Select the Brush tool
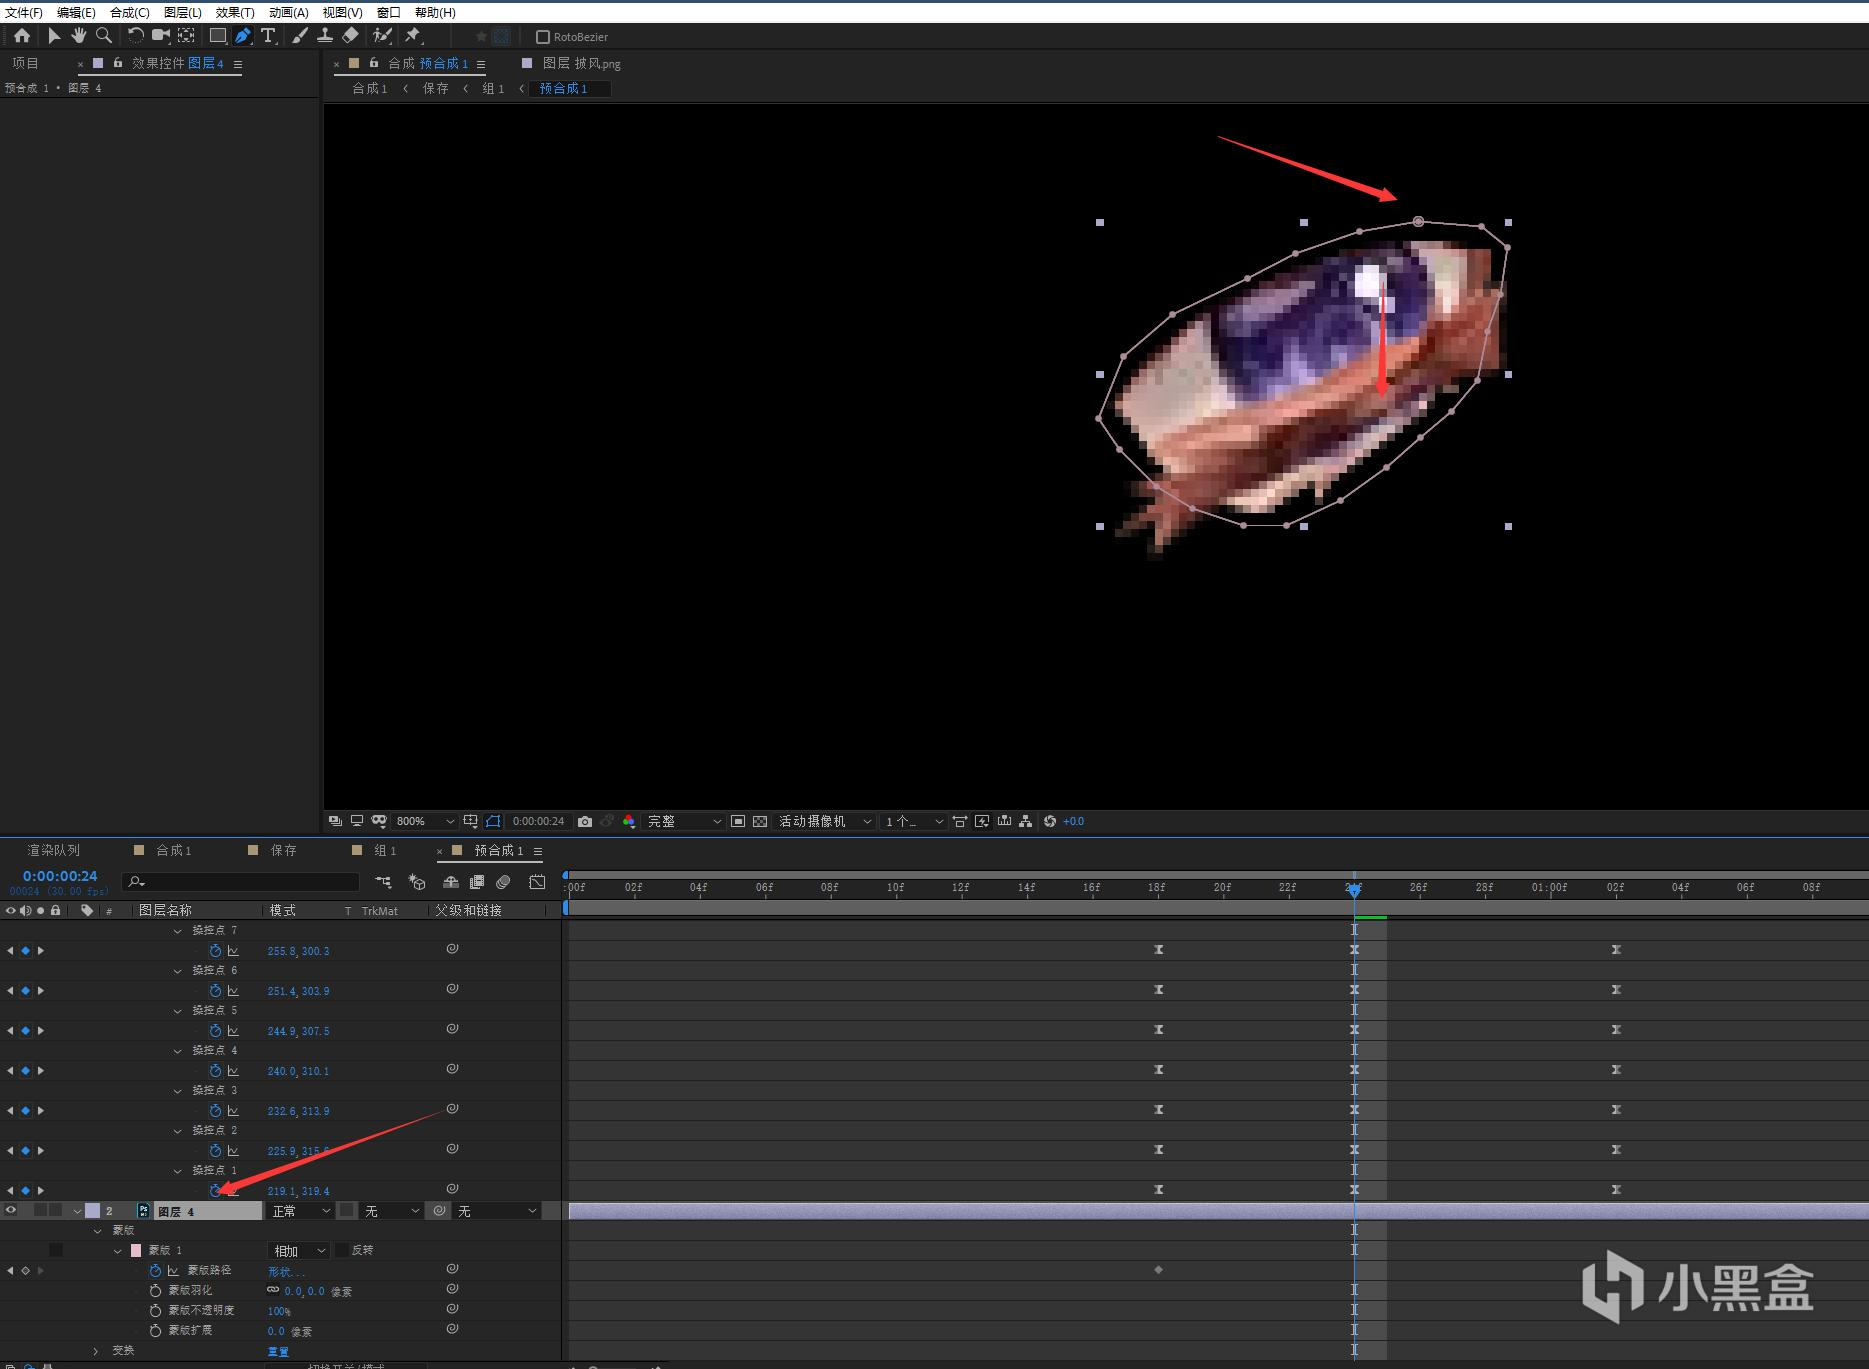This screenshot has height=1369, width=1869. tap(300, 36)
